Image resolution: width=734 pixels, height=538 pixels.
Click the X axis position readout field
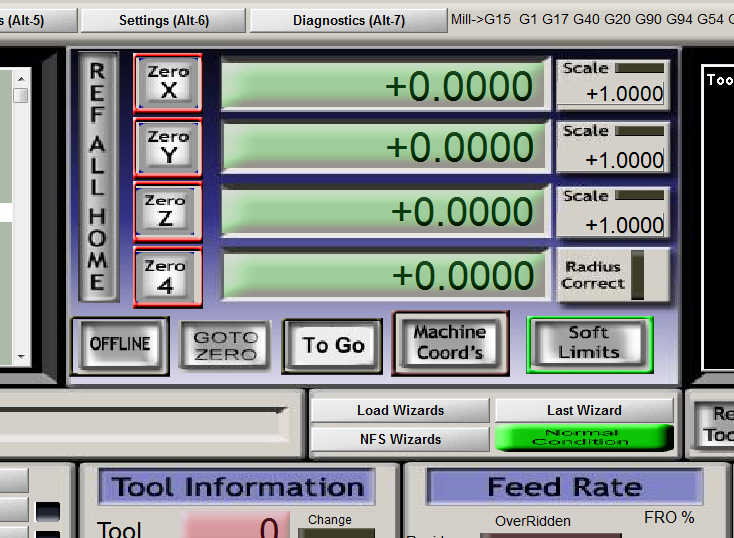pos(385,85)
